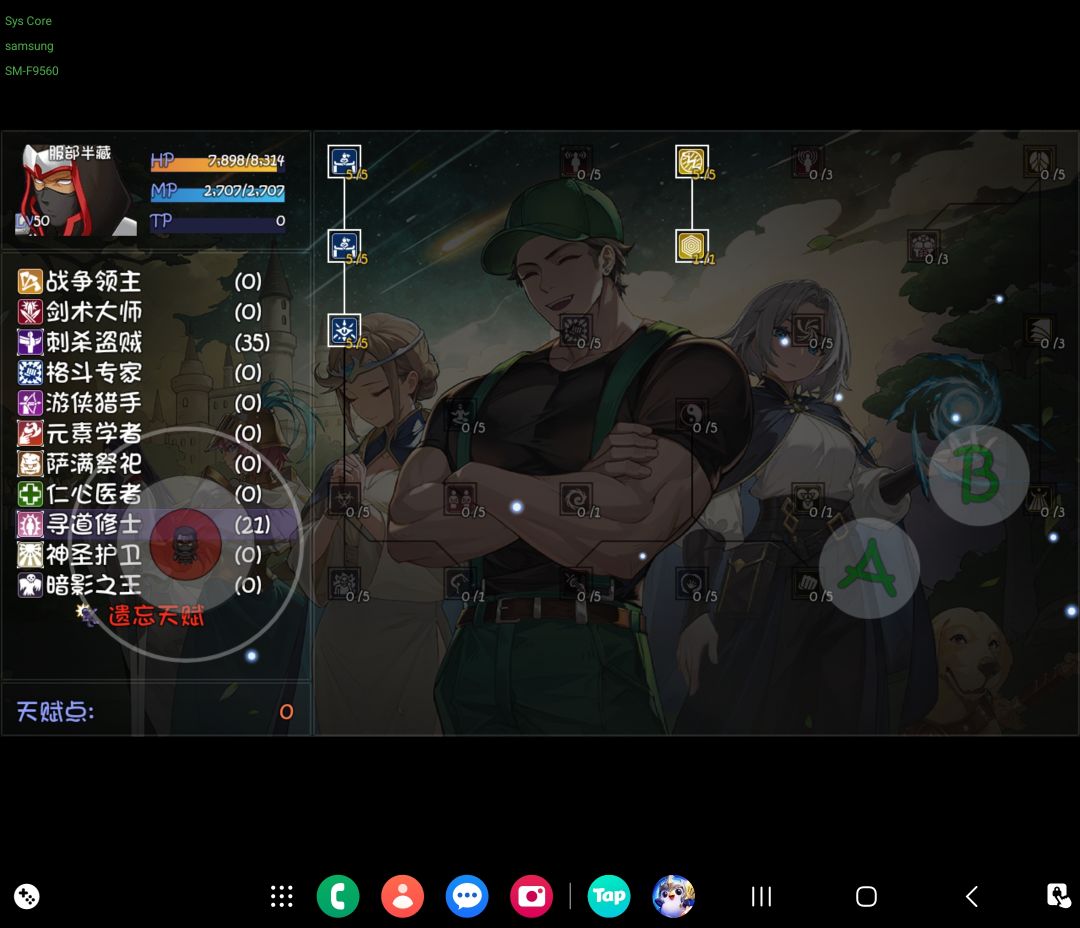Open the Messages app in taskbar

pyautogui.click(x=467, y=896)
